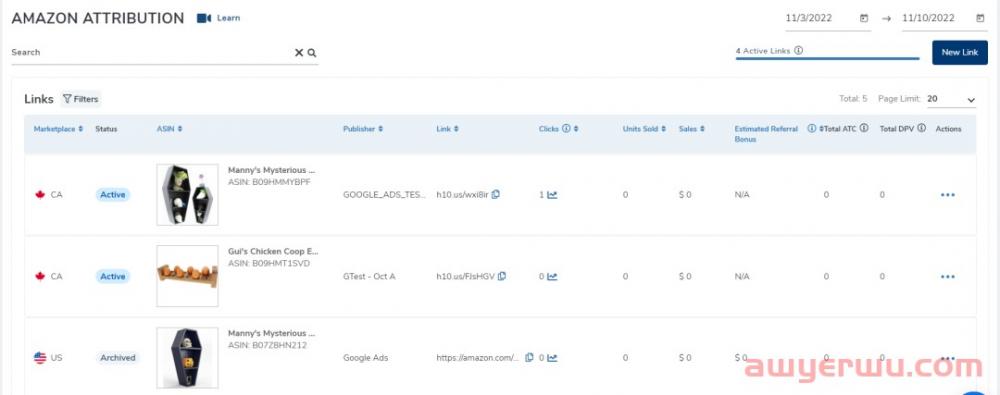This screenshot has width=1000, height=395.
Task: Open the end date calendar picker
Action: coord(980,18)
